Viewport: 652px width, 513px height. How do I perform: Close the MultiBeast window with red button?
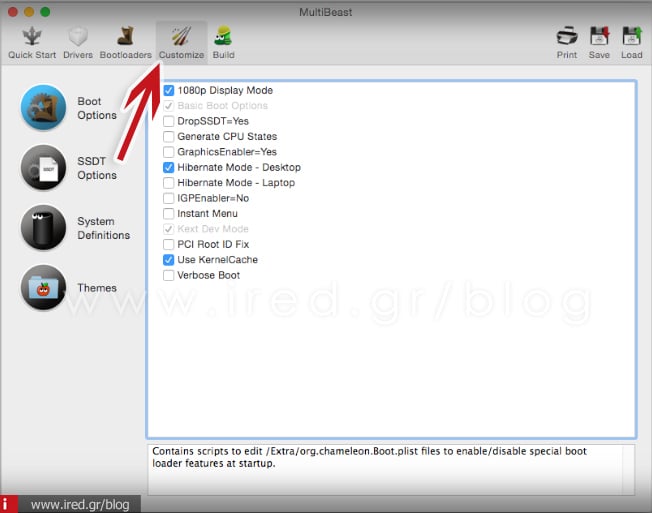(13, 12)
